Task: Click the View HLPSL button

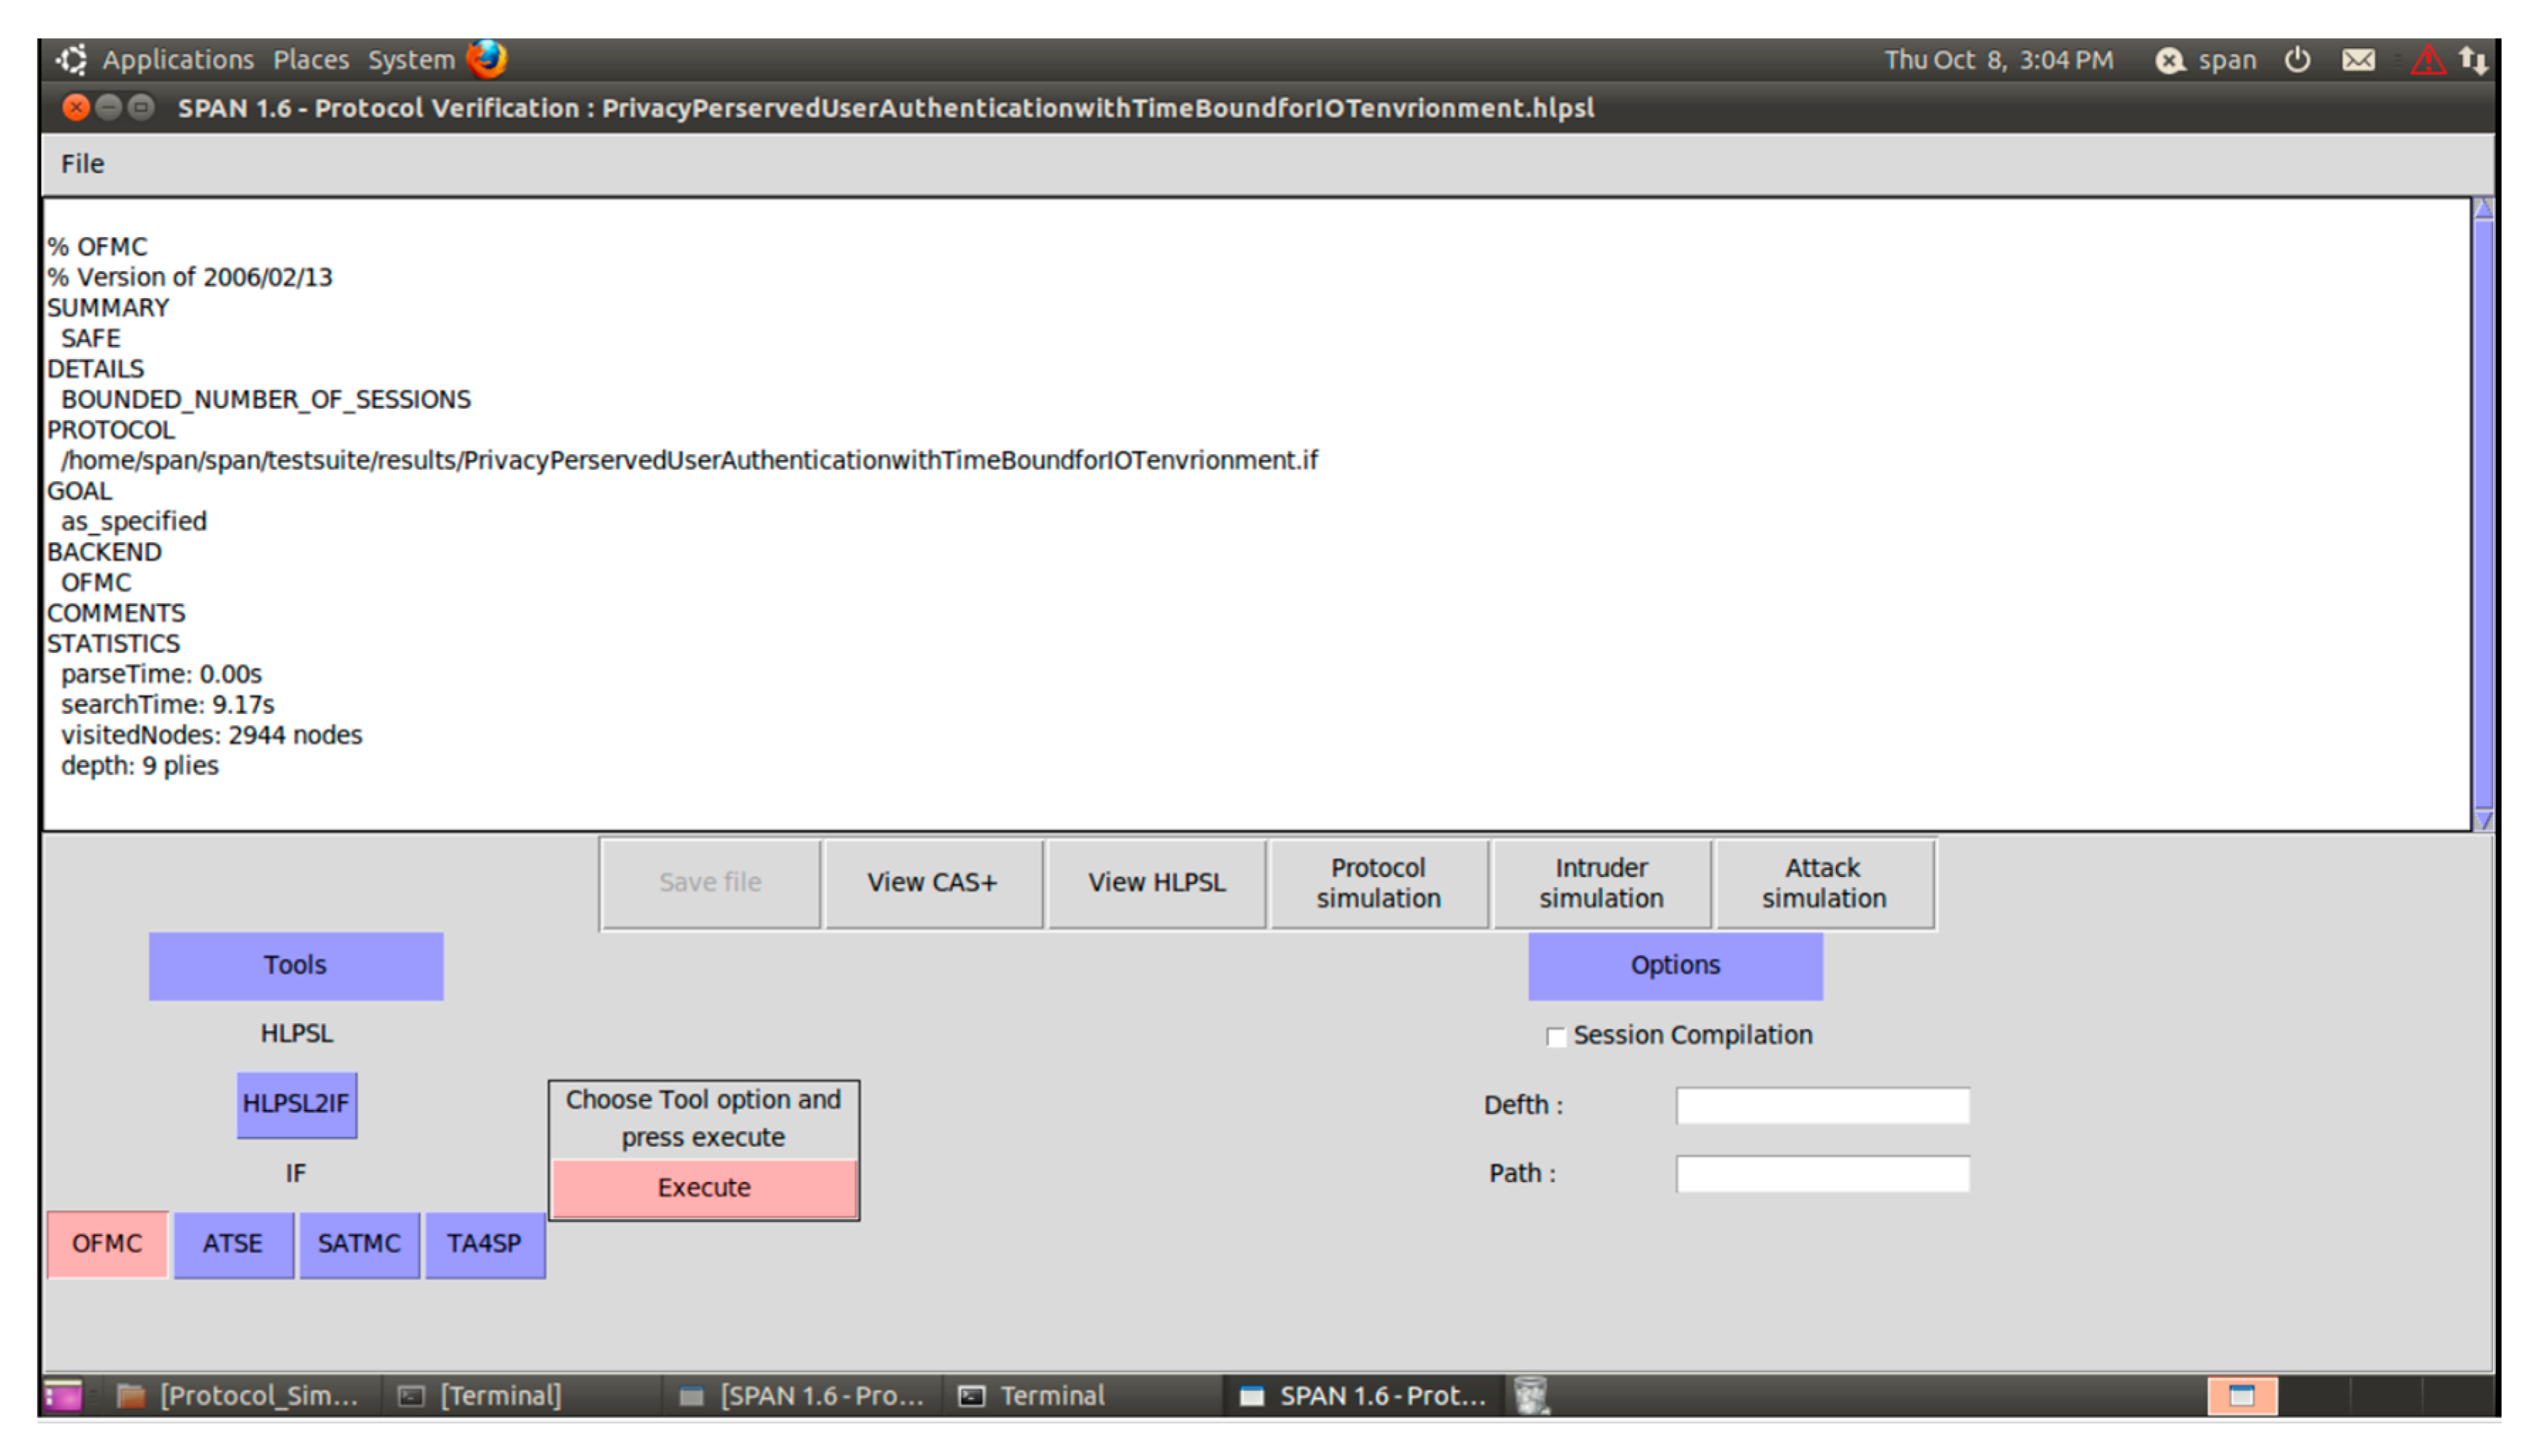Action: click(1156, 882)
